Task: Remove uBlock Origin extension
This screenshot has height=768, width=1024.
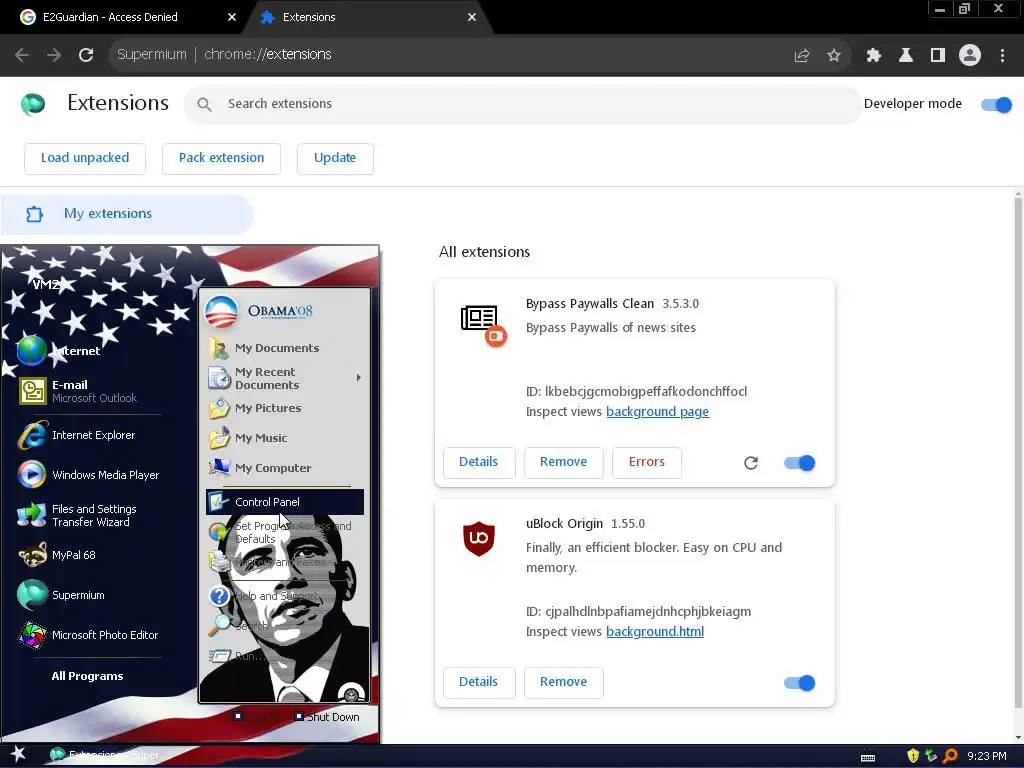Action: [x=564, y=682]
